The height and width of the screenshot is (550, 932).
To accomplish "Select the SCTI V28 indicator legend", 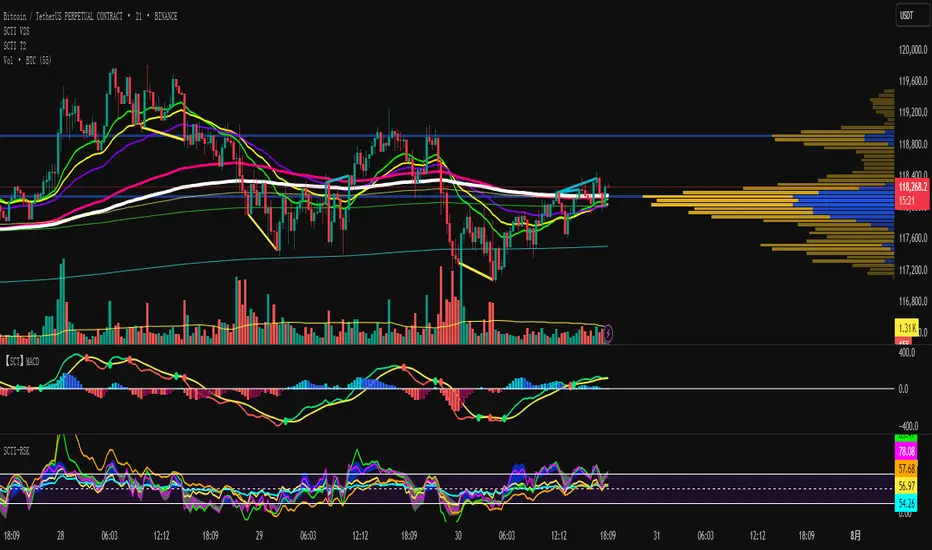I will (16, 31).
